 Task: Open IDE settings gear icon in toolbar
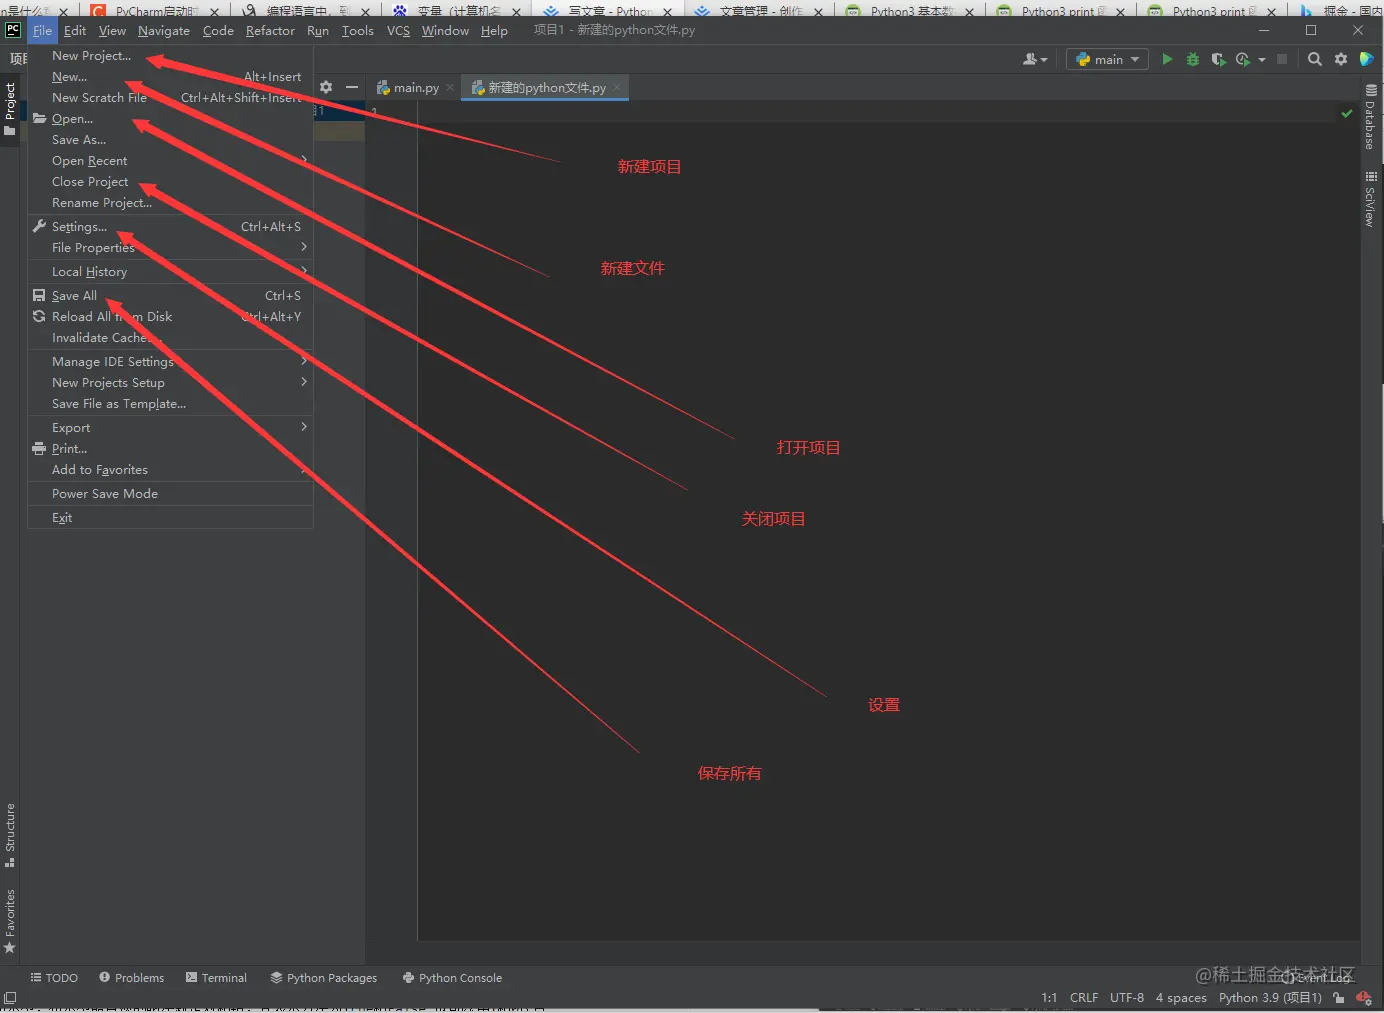coord(1341,60)
